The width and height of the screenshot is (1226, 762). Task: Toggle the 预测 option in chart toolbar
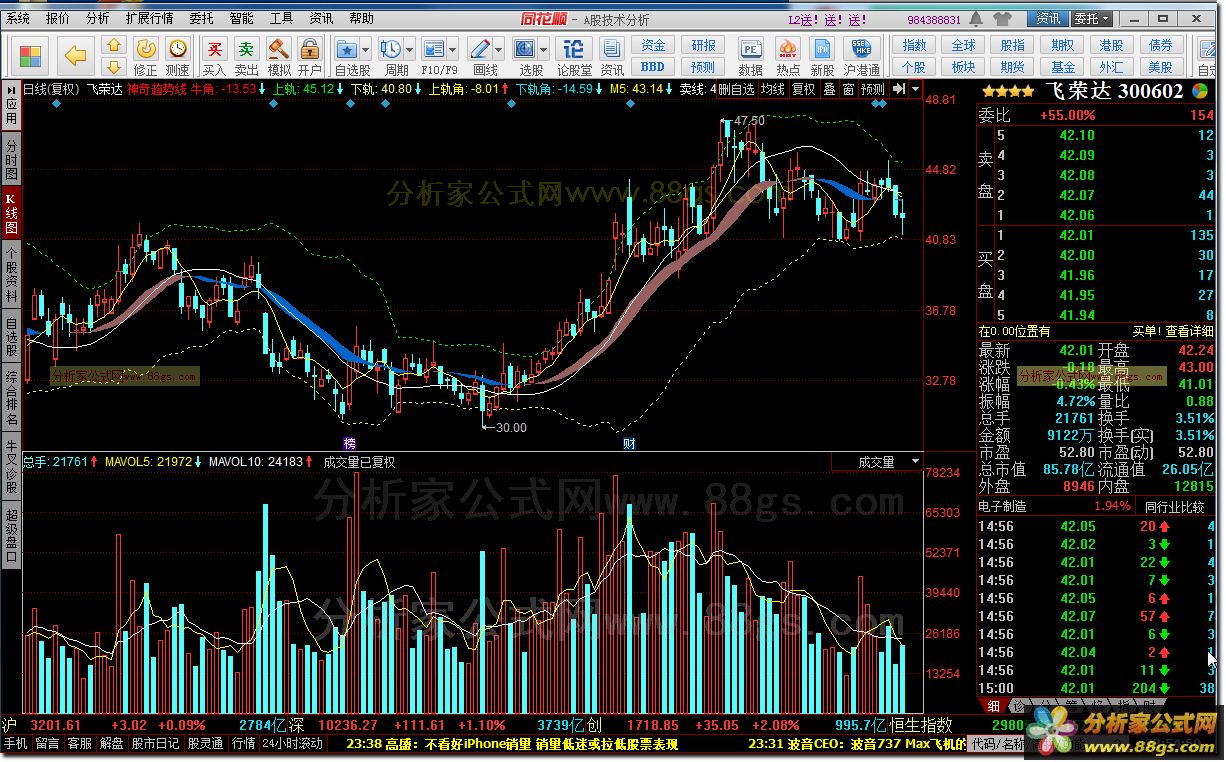pos(873,89)
